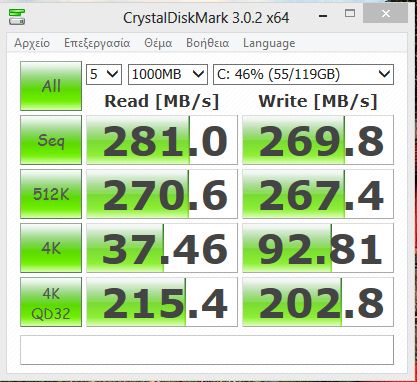Image resolution: width=417 pixels, height=382 pixels.
Task: Click the empty comment text field at bottom
Action: pyautogui.click(x=207, y=350)
